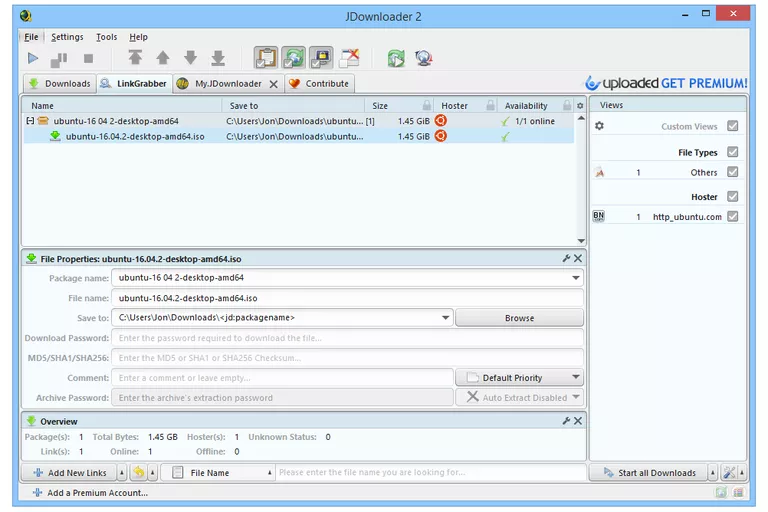Screen dimensions: 768x512
Task: Click the Archive Password field
Action: point(282,398)
